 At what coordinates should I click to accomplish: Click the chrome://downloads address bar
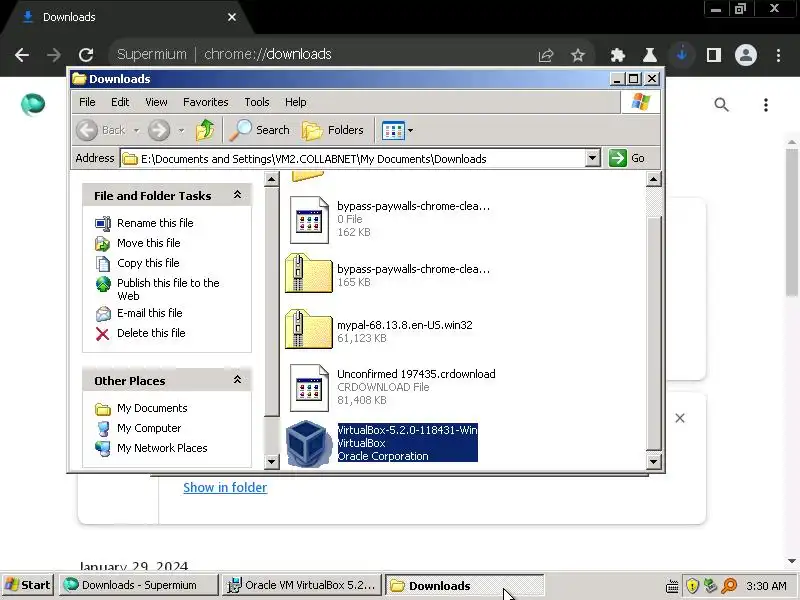(268, 54)
